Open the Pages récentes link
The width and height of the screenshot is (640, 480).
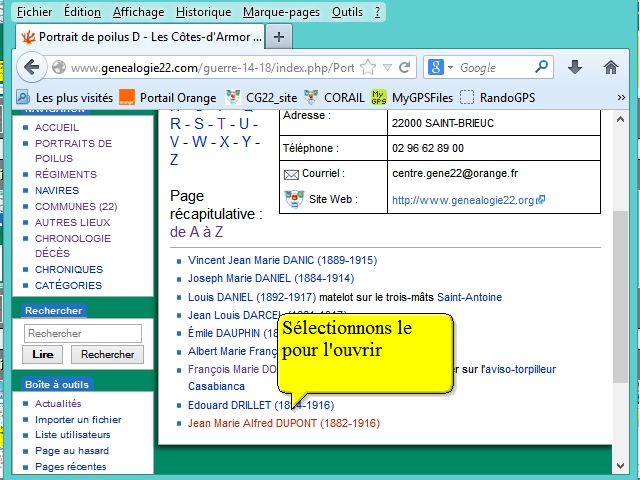pyautogui.click(x=71, y=466)
